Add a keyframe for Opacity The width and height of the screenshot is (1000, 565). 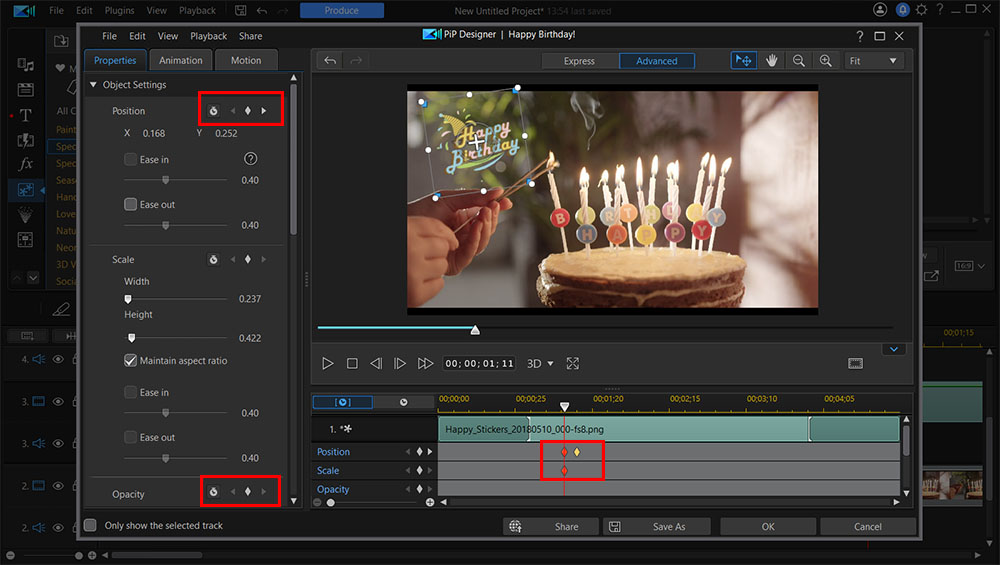coord(247,492)
